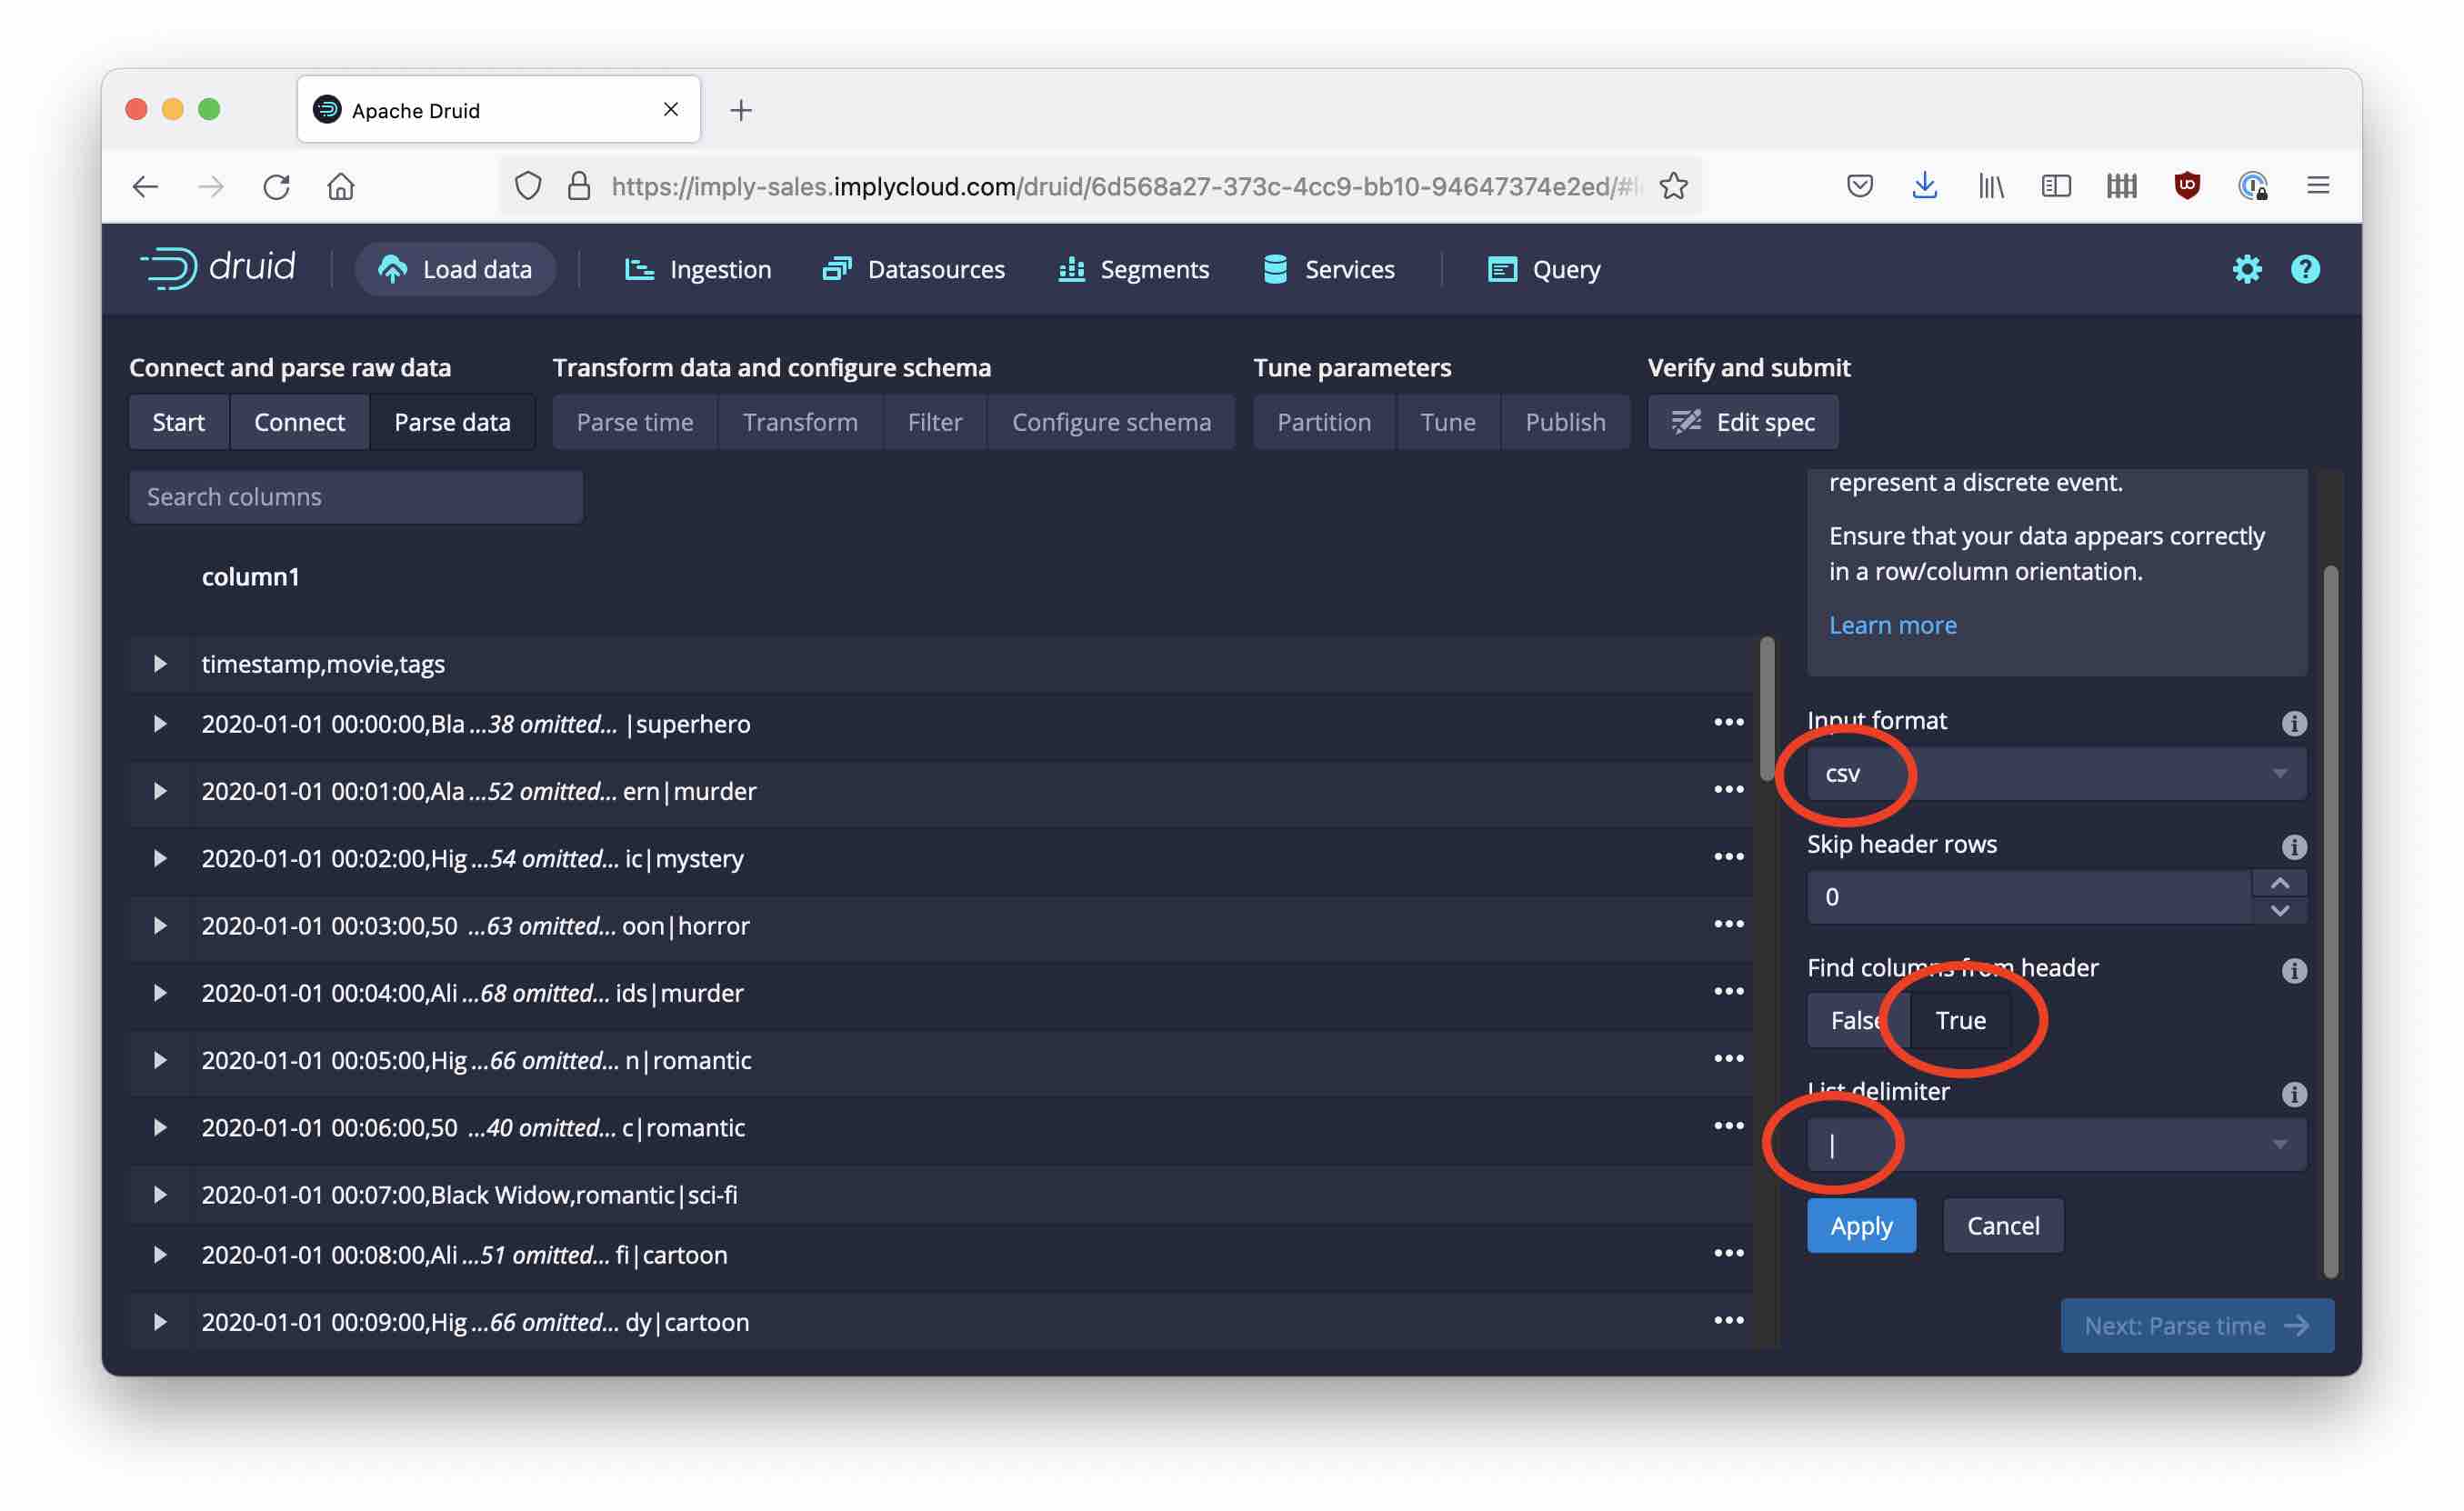Expand the first data row triangle
Screen dimensions: 2464x1511
[x=160, y=663]
